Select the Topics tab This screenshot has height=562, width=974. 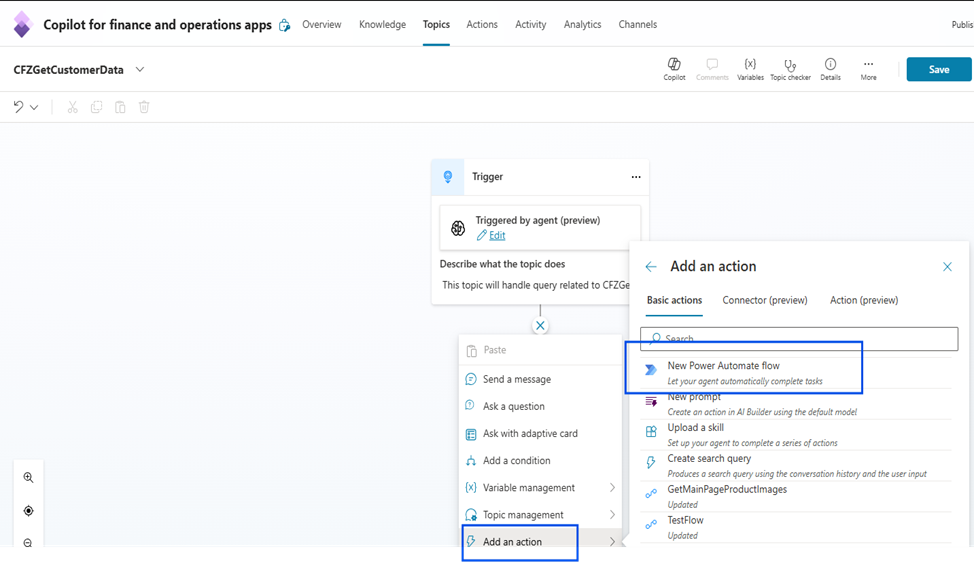436,24
